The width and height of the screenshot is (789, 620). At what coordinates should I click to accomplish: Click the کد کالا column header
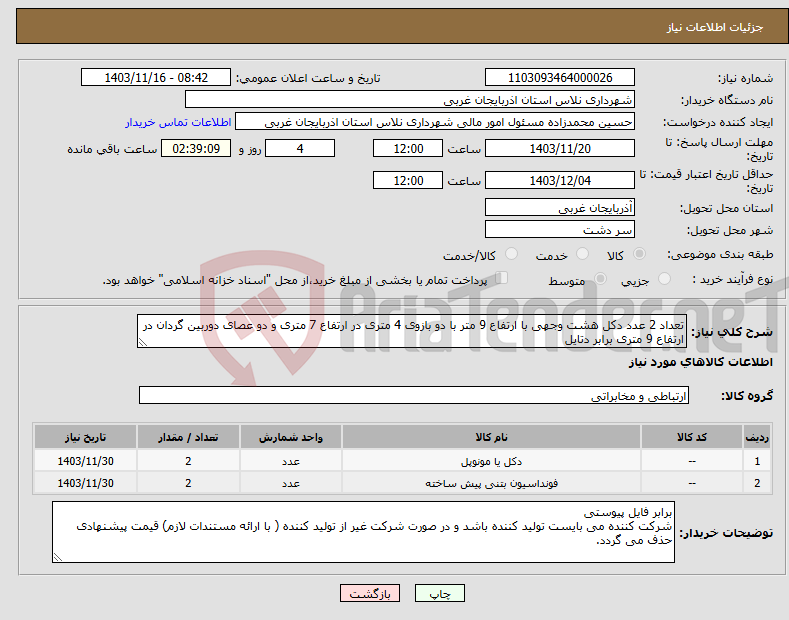click(692, 437)
